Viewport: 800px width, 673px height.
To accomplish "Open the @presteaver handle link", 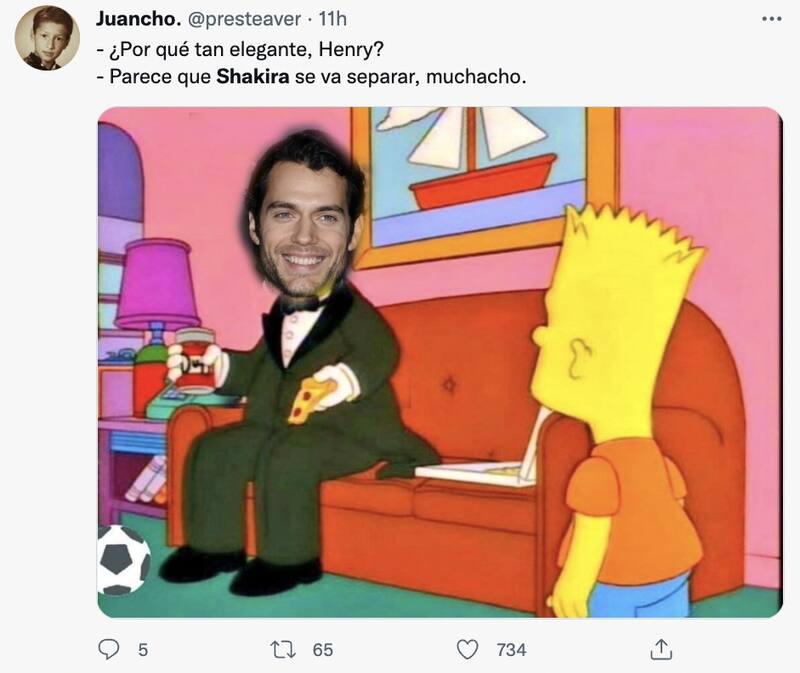I will point(244,19).
